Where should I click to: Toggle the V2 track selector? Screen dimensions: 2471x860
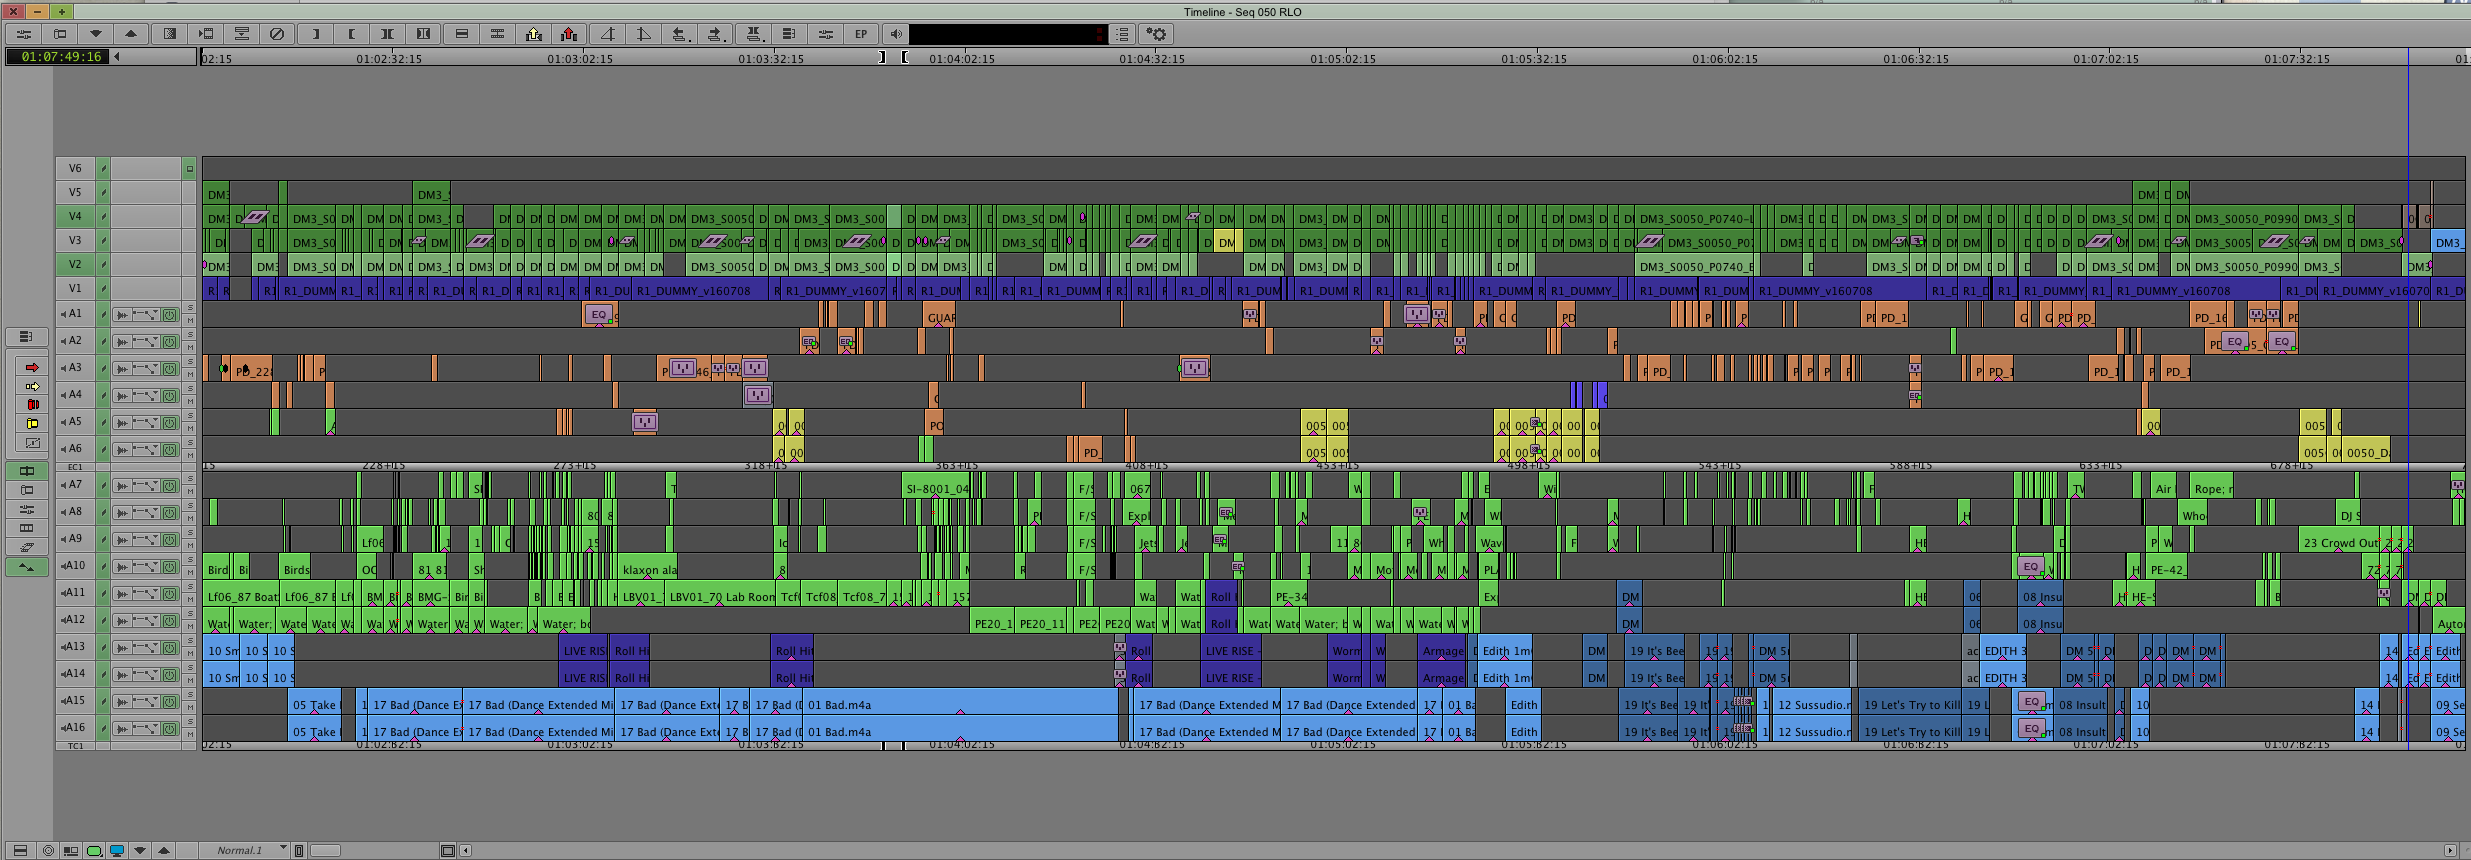coord(75,264)
